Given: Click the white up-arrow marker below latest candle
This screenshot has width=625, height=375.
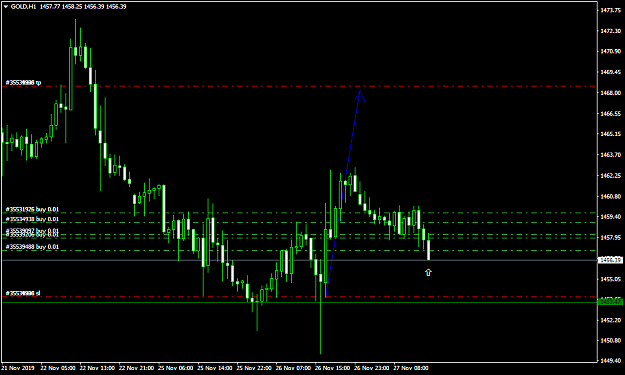Looking at the screenshot, I should click(x=428, y=273).
